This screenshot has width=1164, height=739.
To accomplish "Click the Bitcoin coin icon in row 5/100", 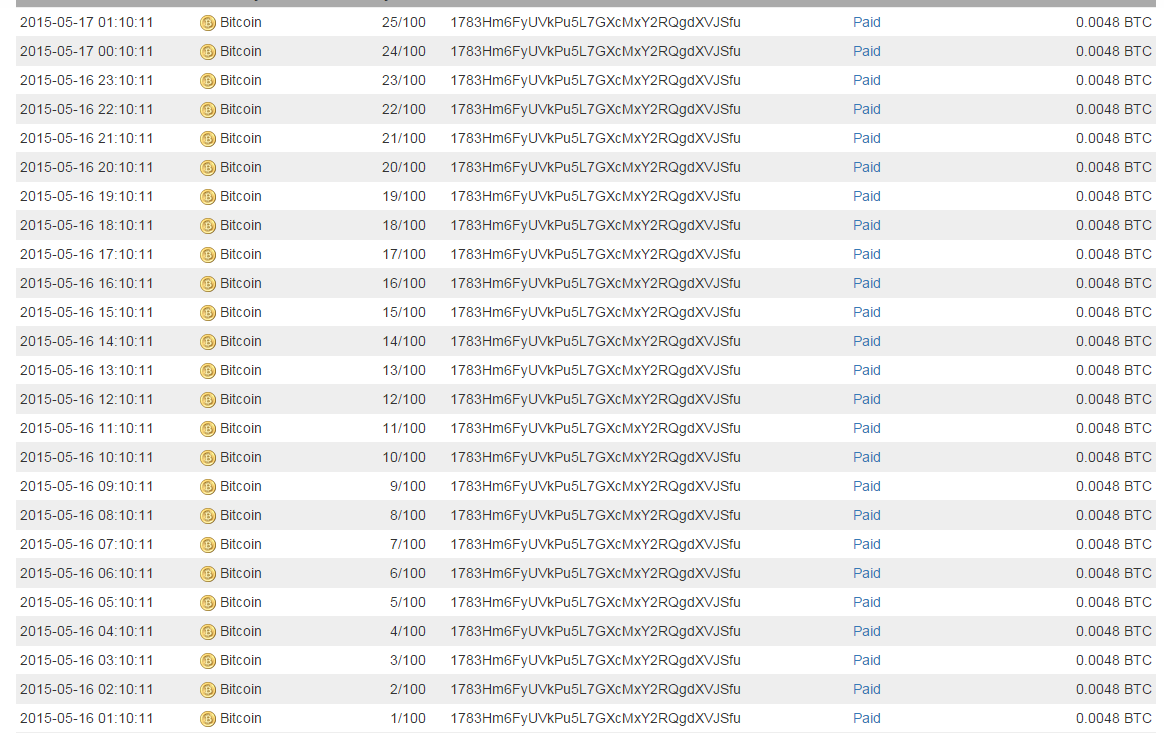I will (x=208, y=603).
